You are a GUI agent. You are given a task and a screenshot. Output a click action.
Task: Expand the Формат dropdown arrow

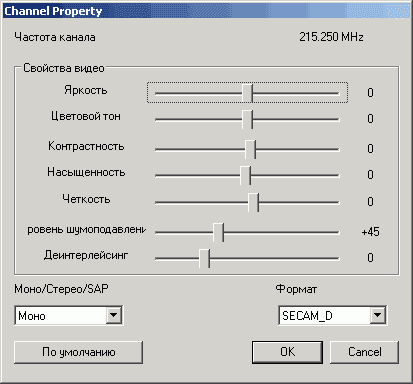378,315
